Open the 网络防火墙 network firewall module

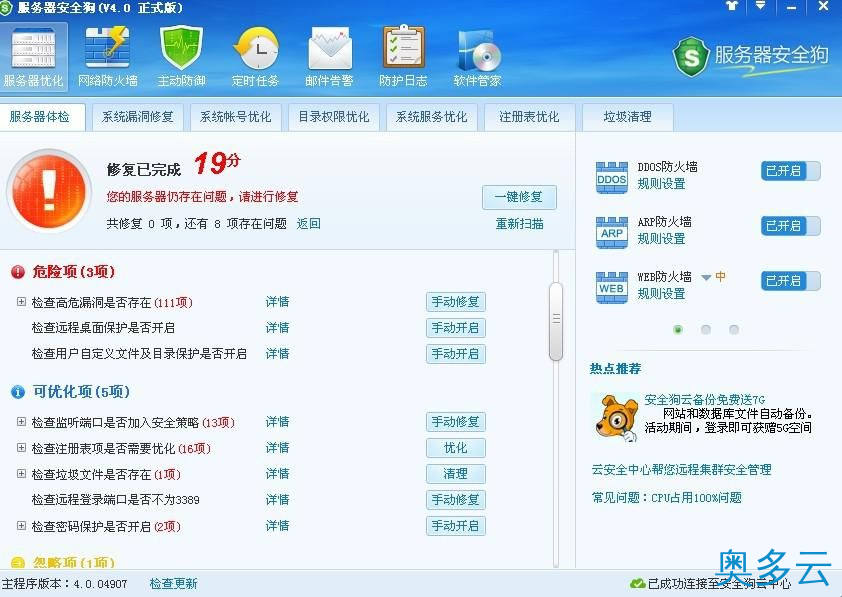coord(107,57)
